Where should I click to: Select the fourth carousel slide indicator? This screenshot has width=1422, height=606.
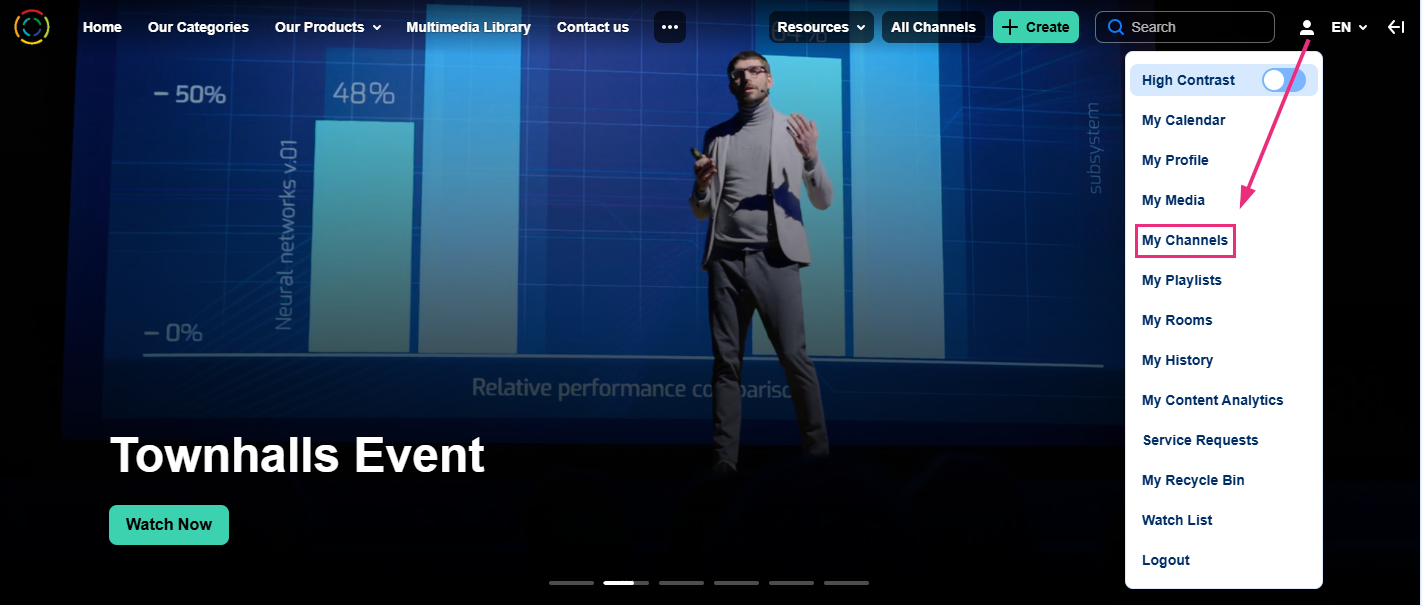[x=736, y=583]
